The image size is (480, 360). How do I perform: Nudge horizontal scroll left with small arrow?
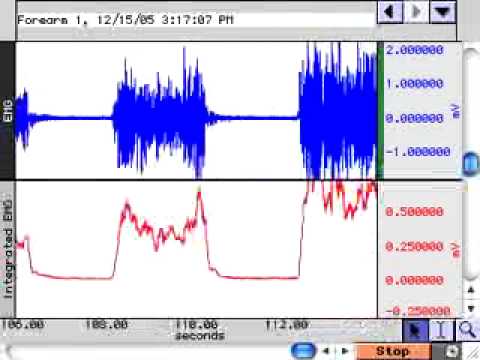pyautogui.click(x=326, y=351)
